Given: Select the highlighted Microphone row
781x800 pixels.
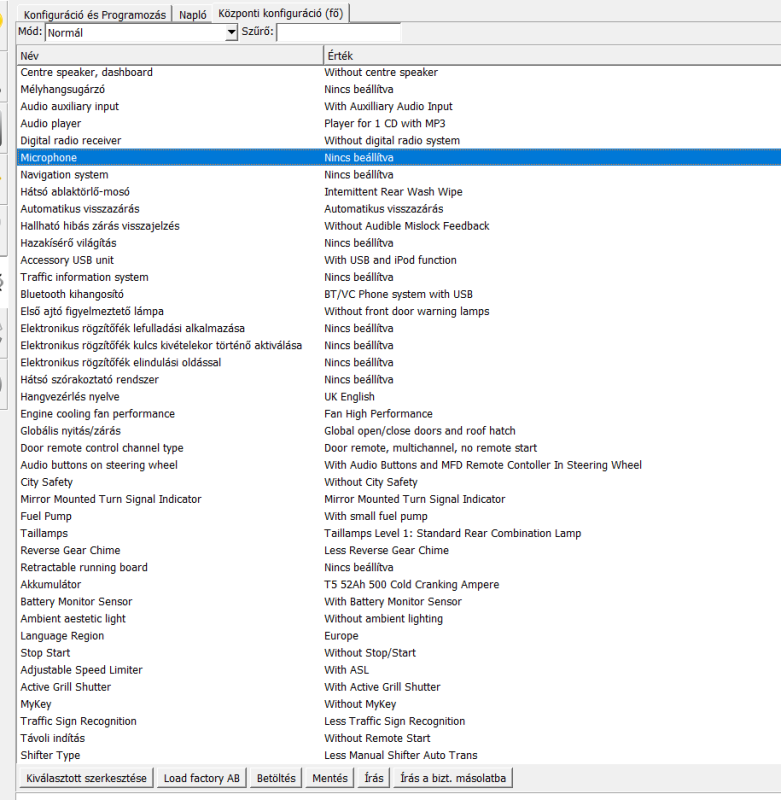Looking at the screenshot, I should (399, 158).
